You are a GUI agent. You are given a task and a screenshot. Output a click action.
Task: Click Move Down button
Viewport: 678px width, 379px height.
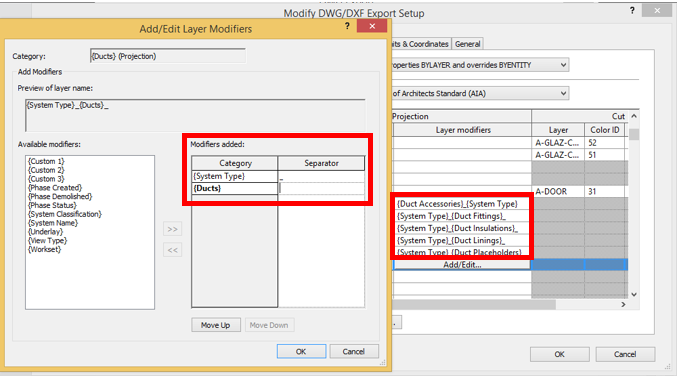click(269, 325)
